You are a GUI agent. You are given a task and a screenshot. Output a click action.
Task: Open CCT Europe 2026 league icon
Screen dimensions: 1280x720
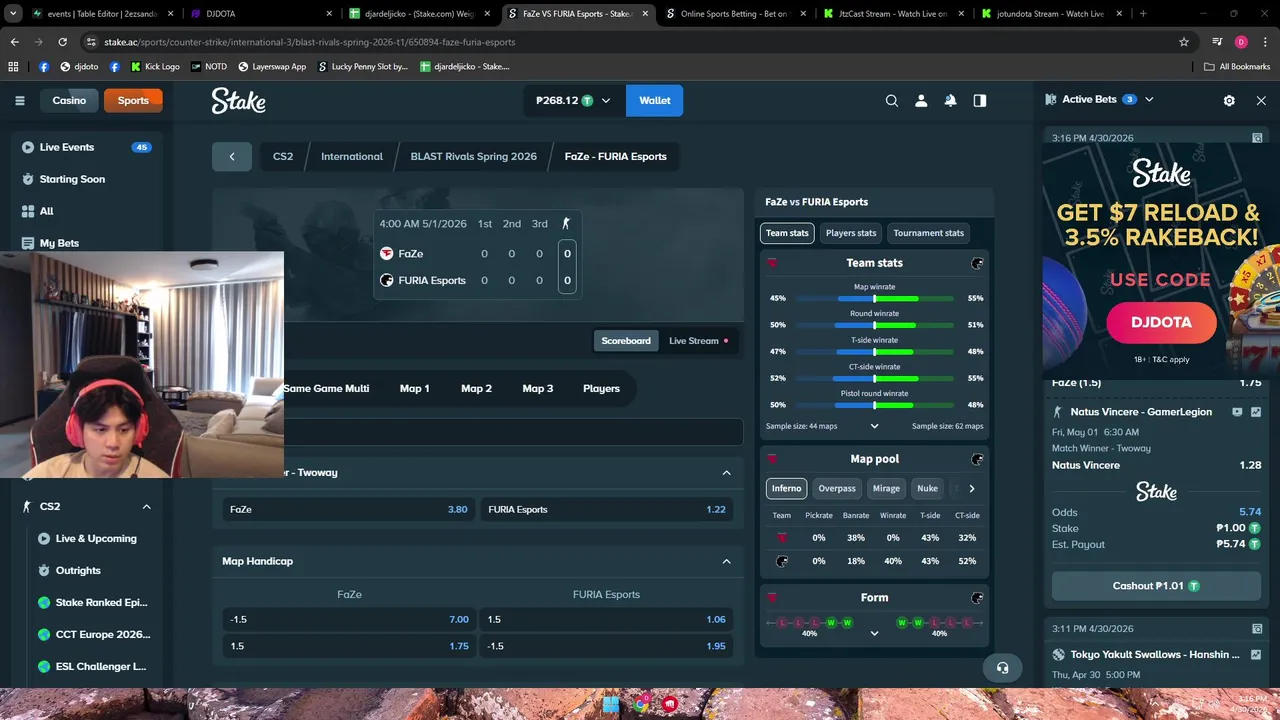click(44, 634)
